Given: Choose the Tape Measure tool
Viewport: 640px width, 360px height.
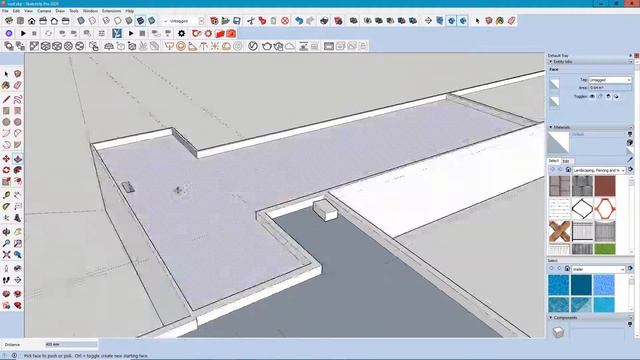Looking at the screenshot, I should 6,195.
